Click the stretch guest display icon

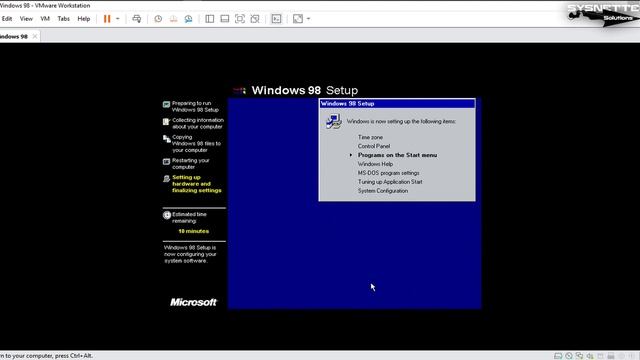(x=298, y=19)
